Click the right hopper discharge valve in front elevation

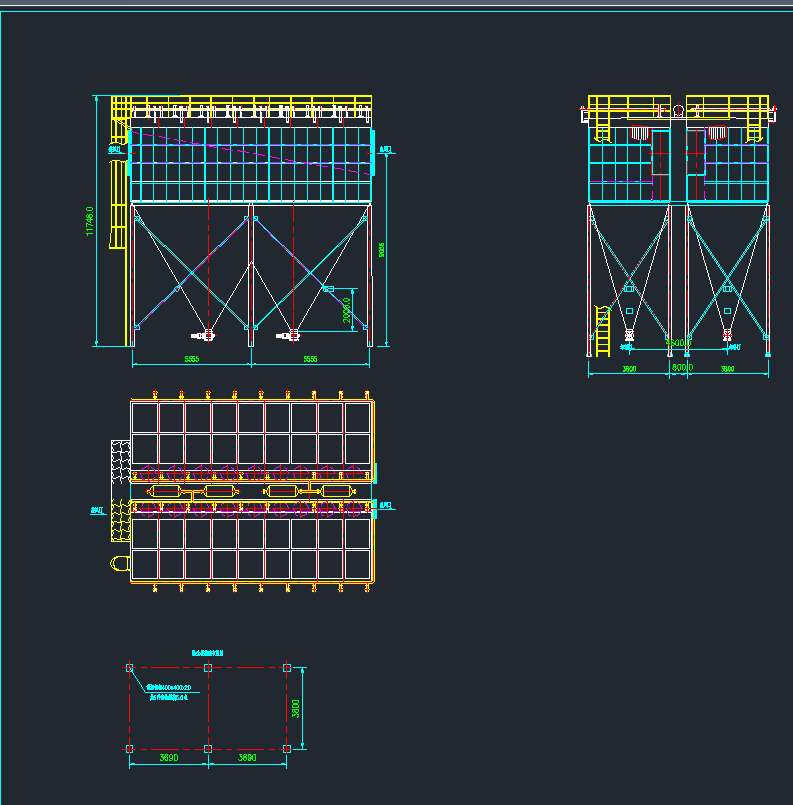tap(294, 333)
